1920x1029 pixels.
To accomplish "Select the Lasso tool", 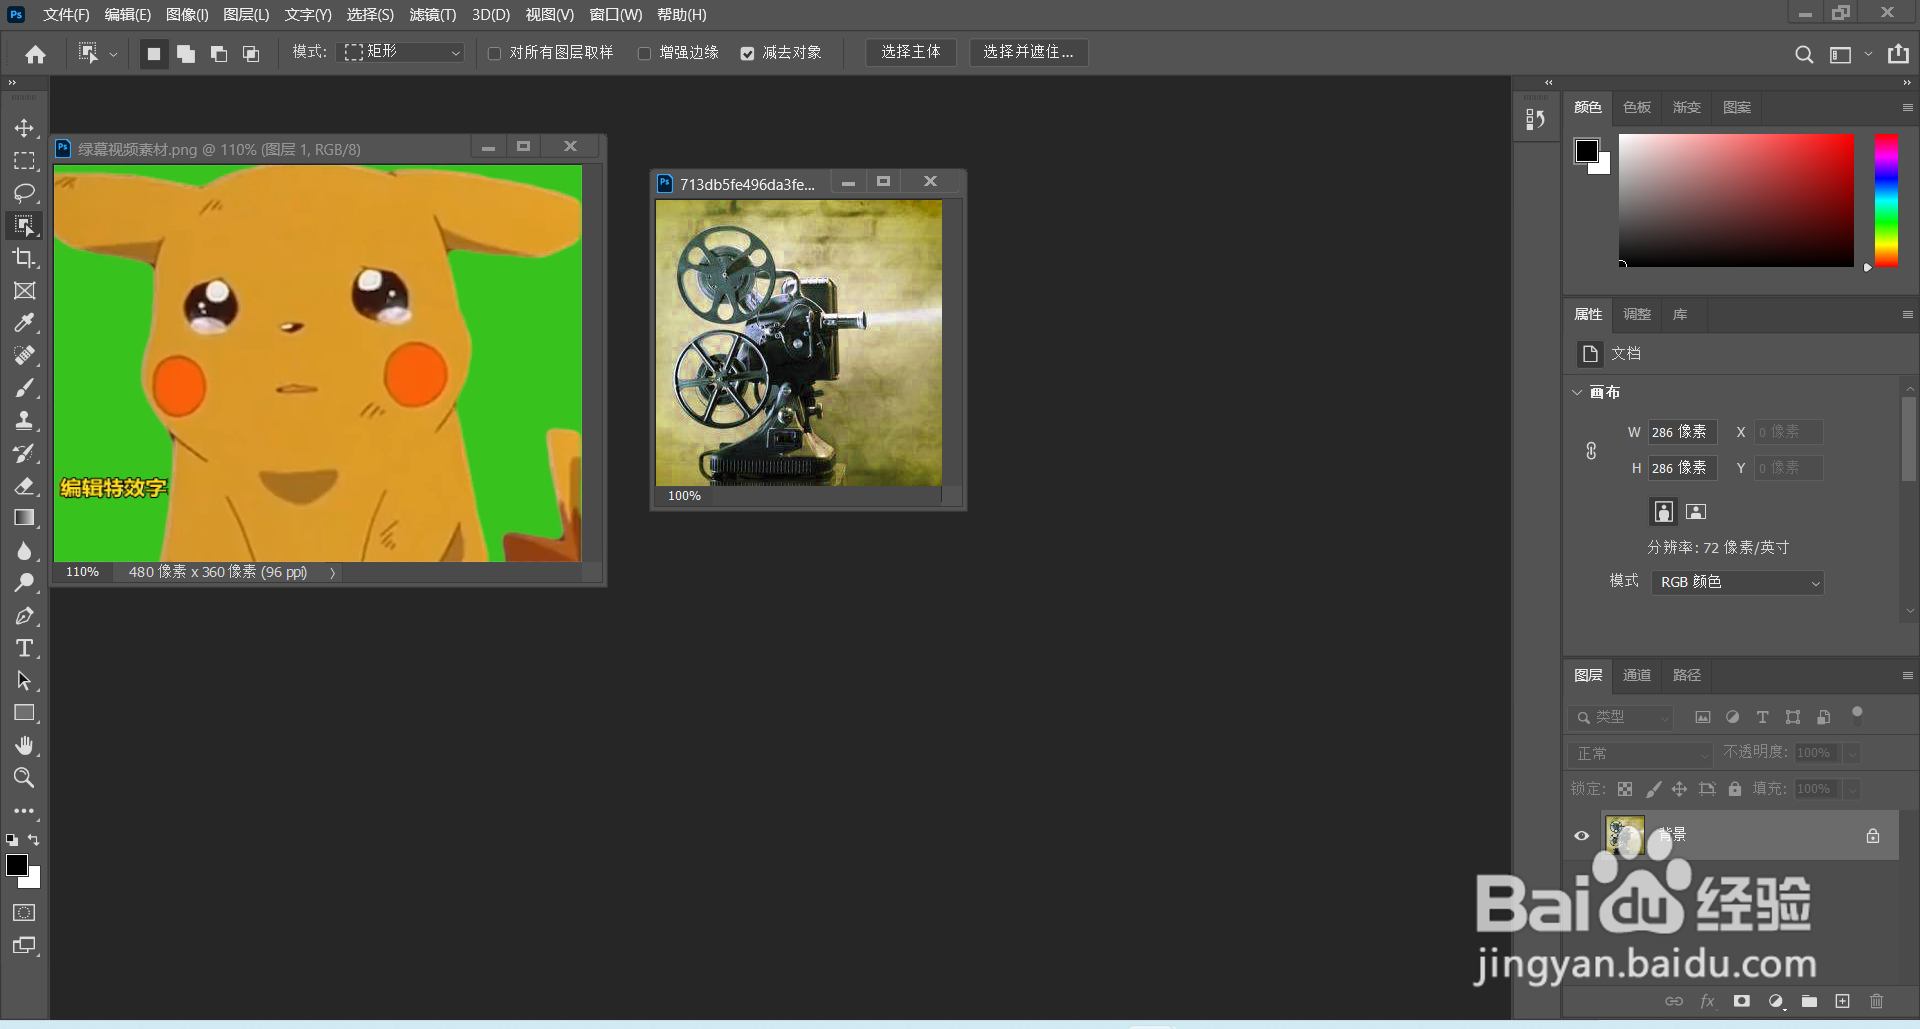I will (x=24, y=193).
